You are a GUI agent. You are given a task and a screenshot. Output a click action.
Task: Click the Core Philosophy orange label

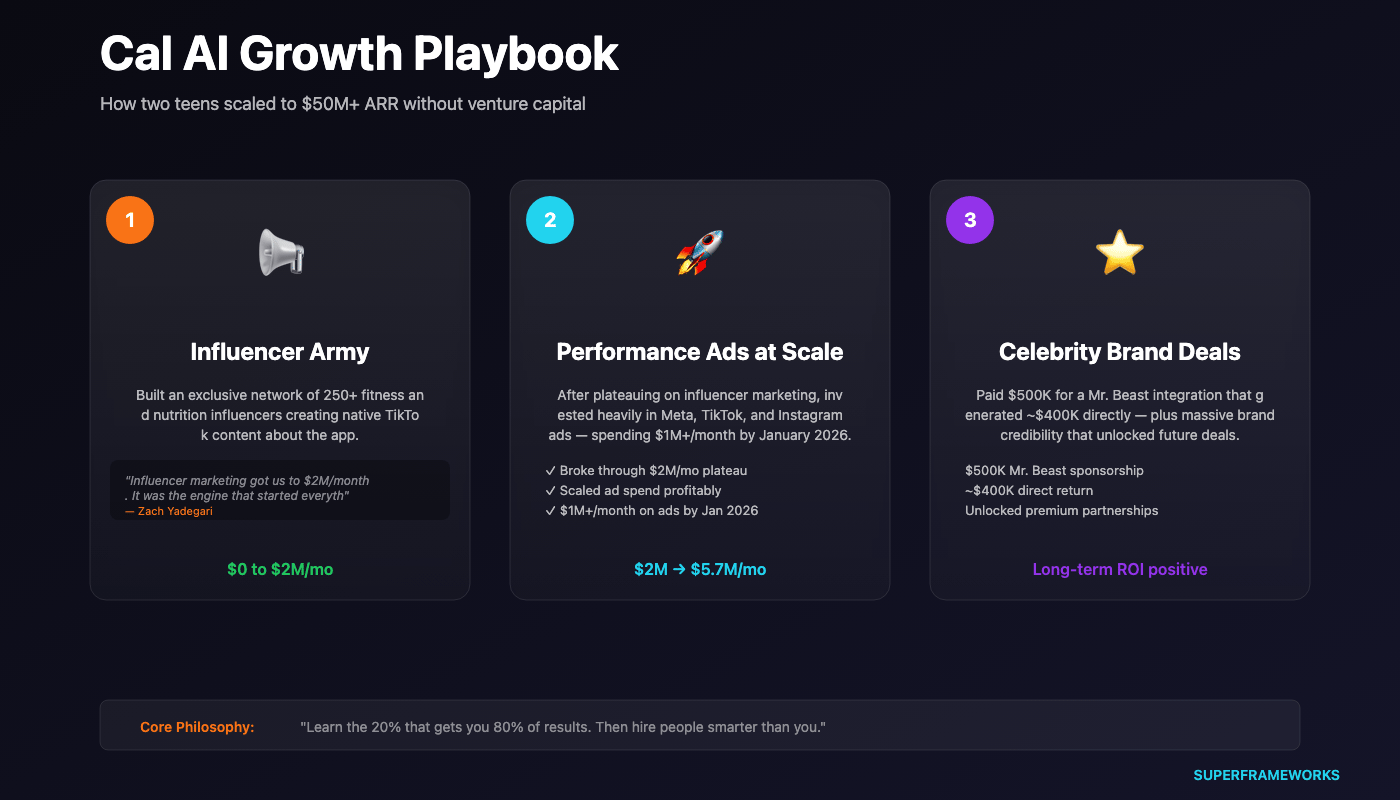pos(197,727)
